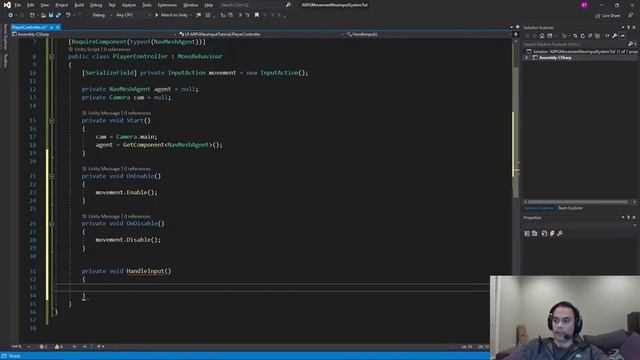Click the Alphabetical sort icon in Properties
The height and width of the screenshot is (360, 640).
[535, 233]
